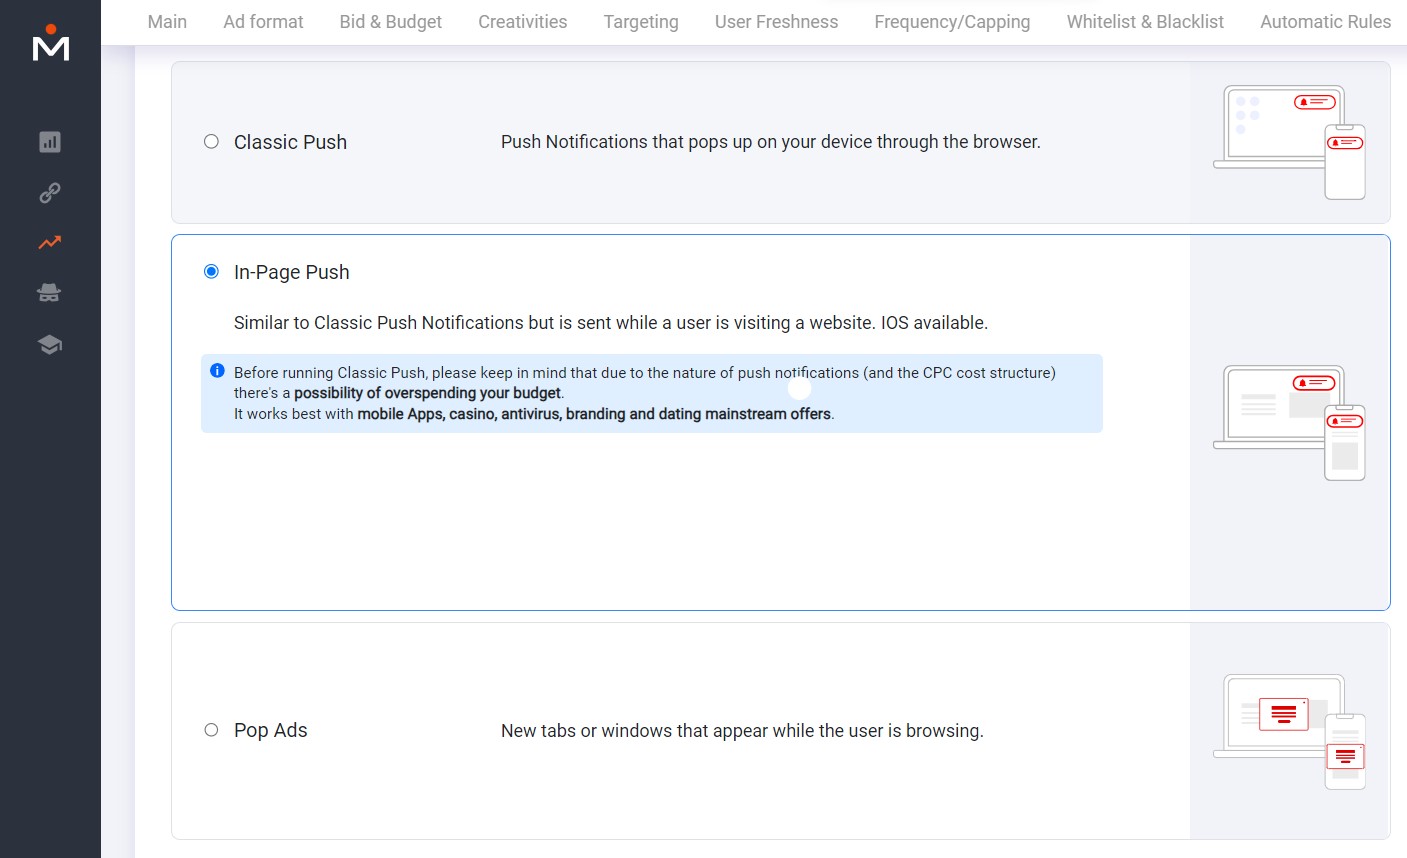
Task: Switch to the Automatic Rules tab
Action: tap(1325, 21)
